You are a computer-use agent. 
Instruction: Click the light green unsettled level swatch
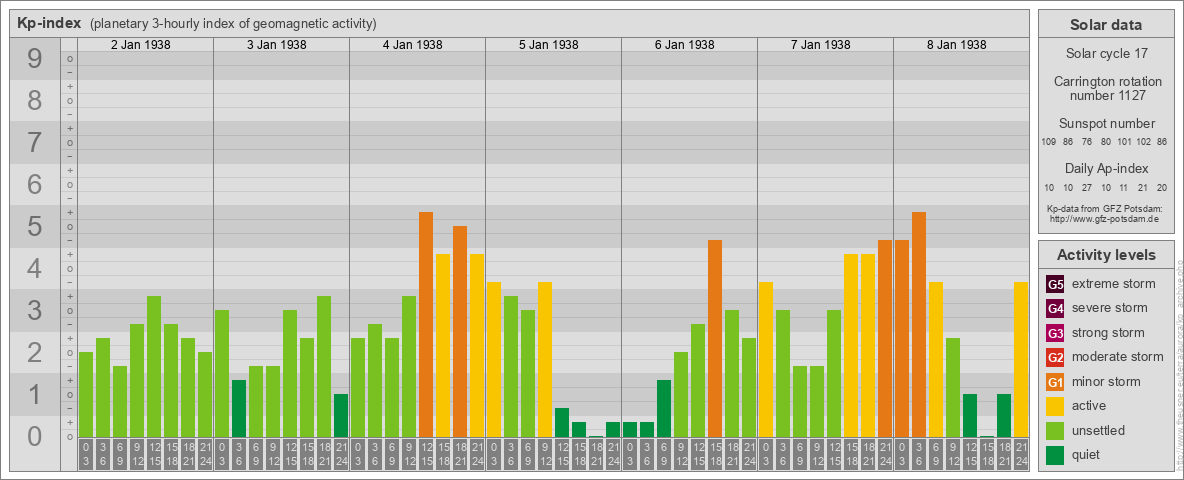click(x=1055, y=430)
